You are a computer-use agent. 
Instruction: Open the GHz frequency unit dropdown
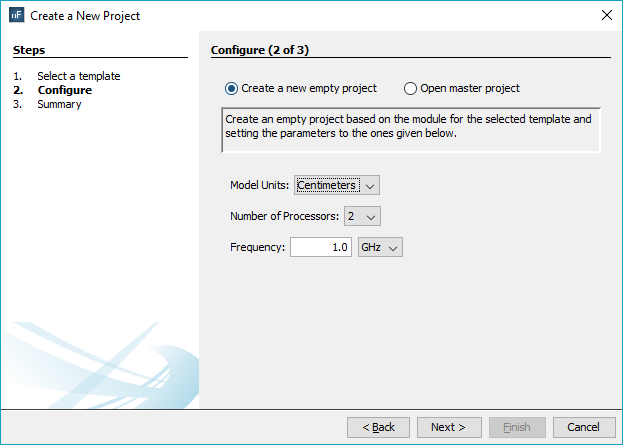pos(380,247)
